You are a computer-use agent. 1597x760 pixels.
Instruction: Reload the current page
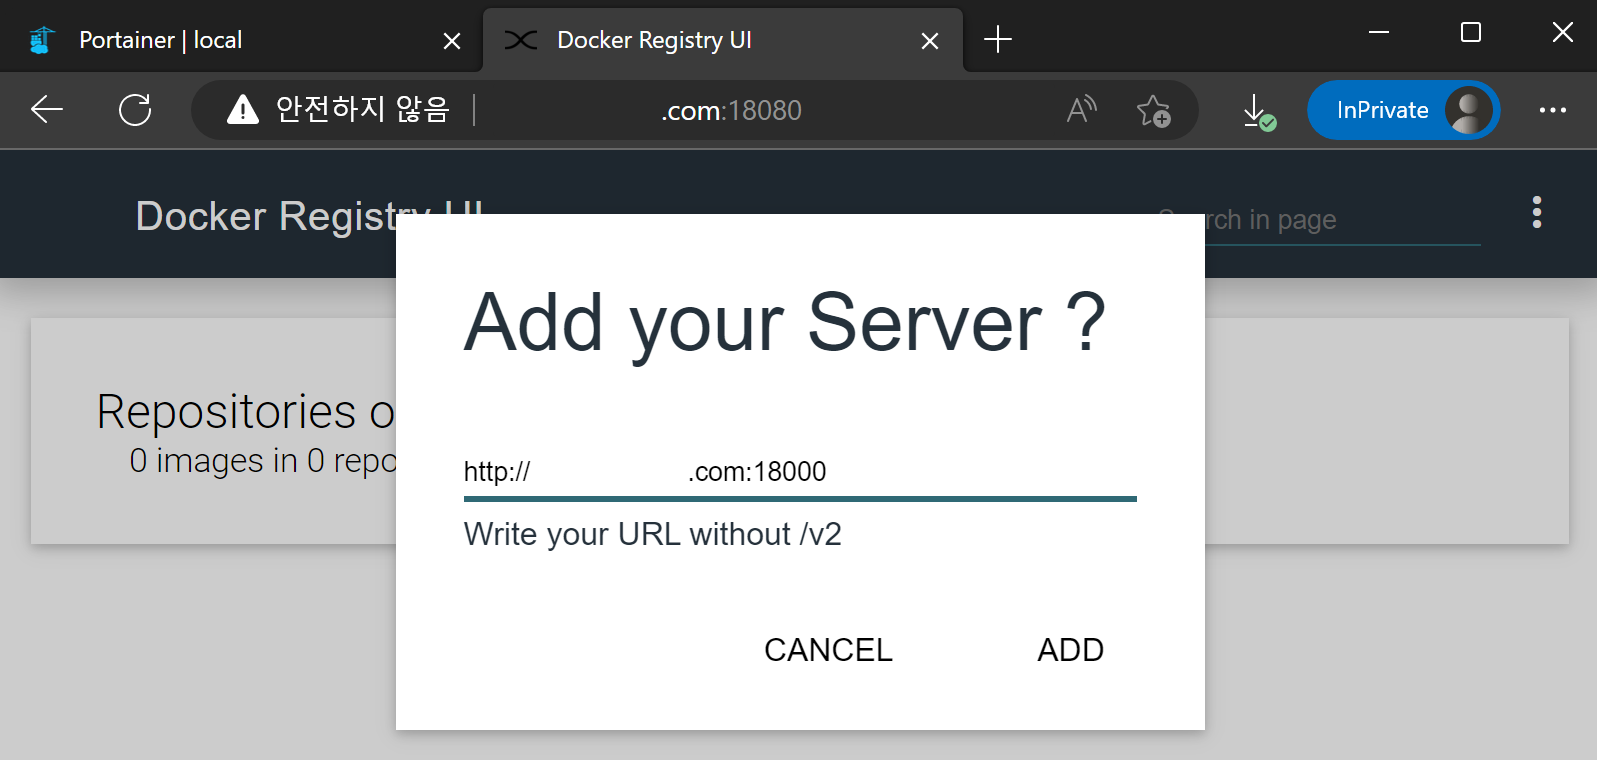tap(135, 110)
